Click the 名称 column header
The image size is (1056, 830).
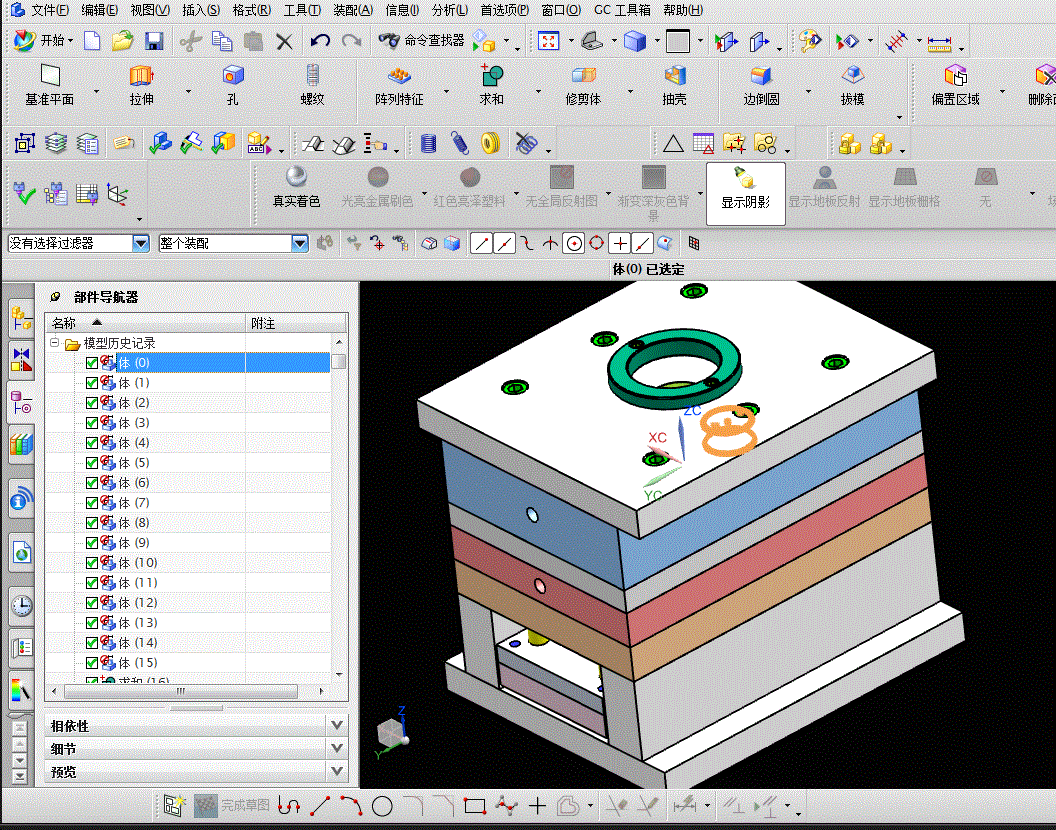[145, 323]
